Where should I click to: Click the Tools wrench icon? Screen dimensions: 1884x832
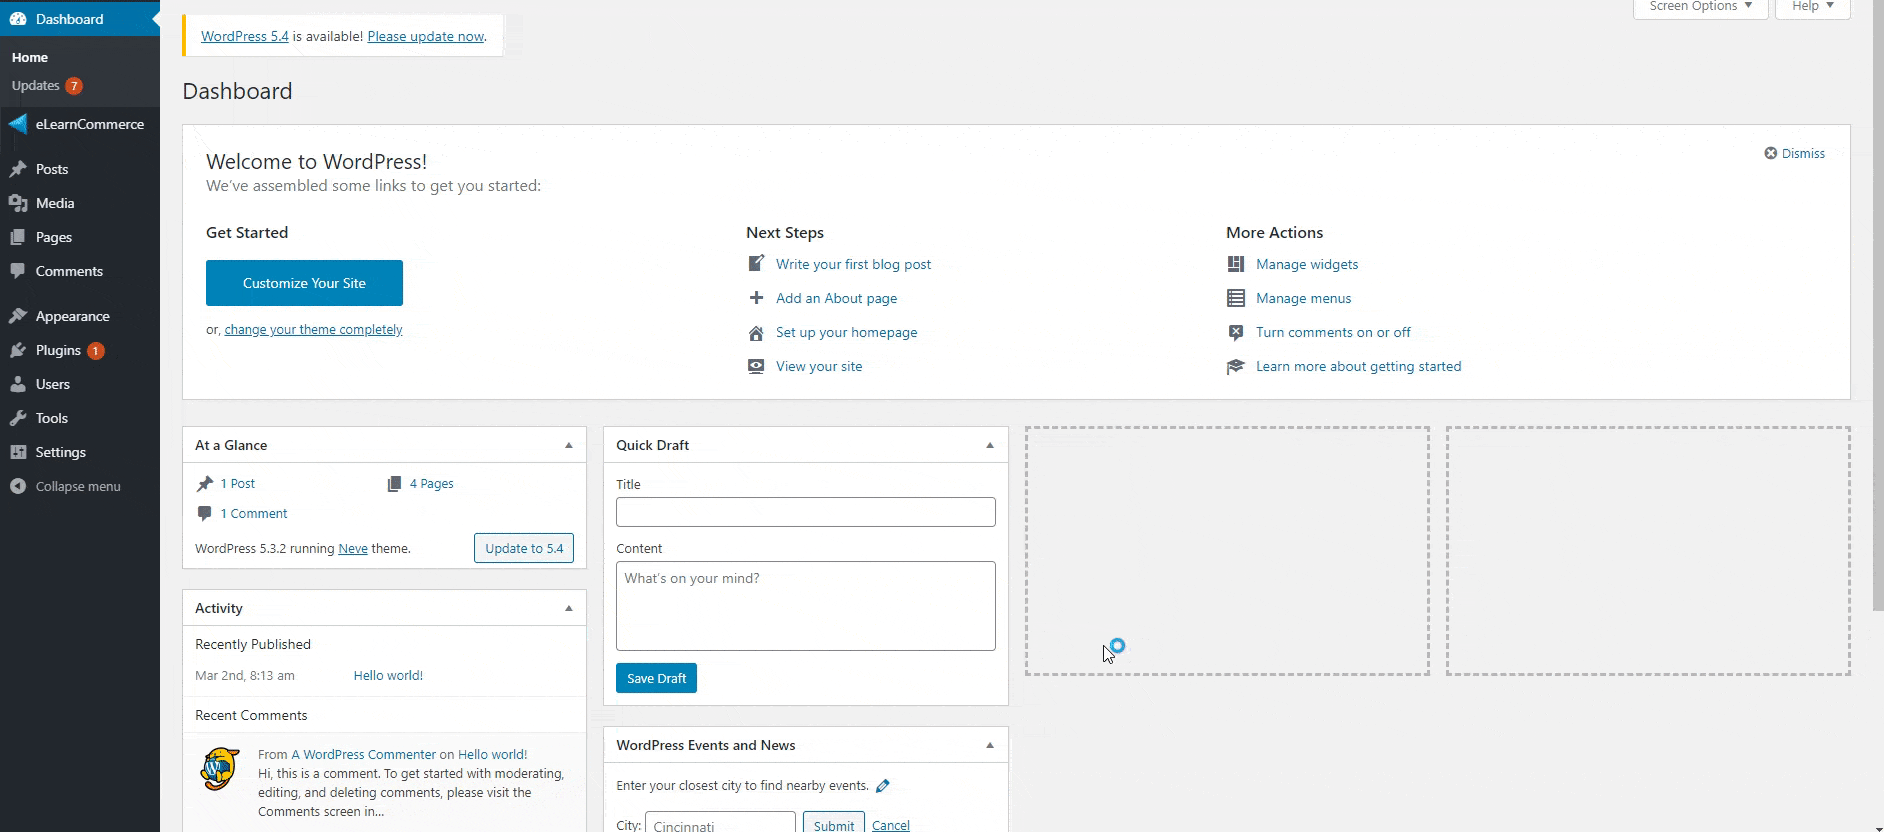coord(18,418)
